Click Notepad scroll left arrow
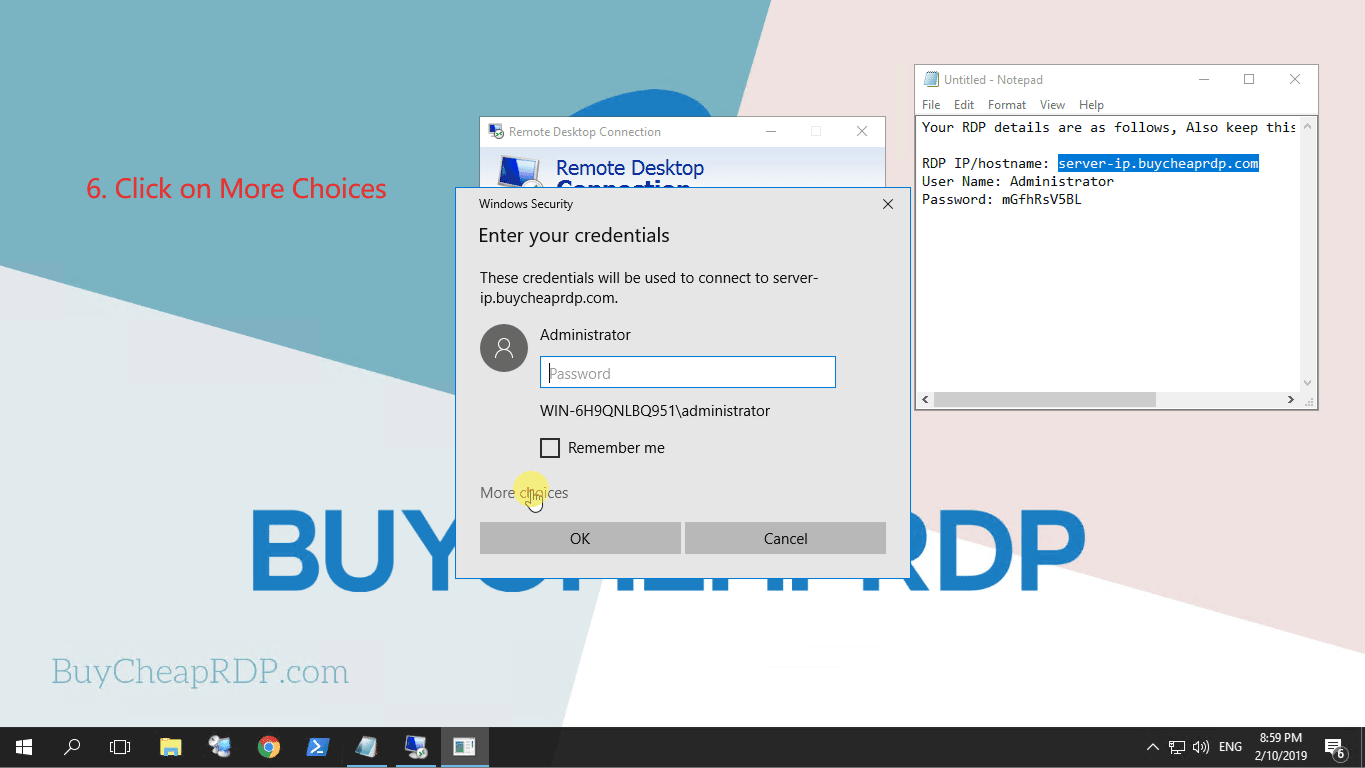The image size is (1365, 768). point(925,399)
